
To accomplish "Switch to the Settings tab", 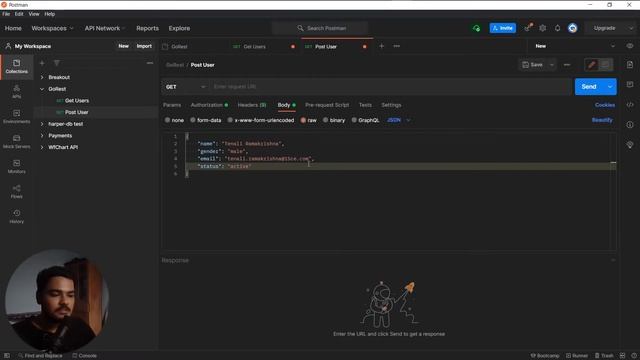I will coord(391,105).
